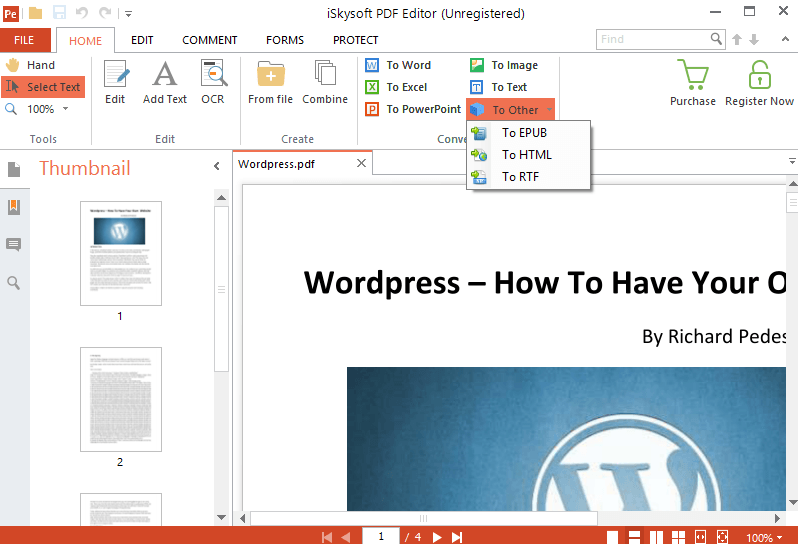Open the FILE menu
The width and height of the screenshot is (798, 544).
coord(24,40)
